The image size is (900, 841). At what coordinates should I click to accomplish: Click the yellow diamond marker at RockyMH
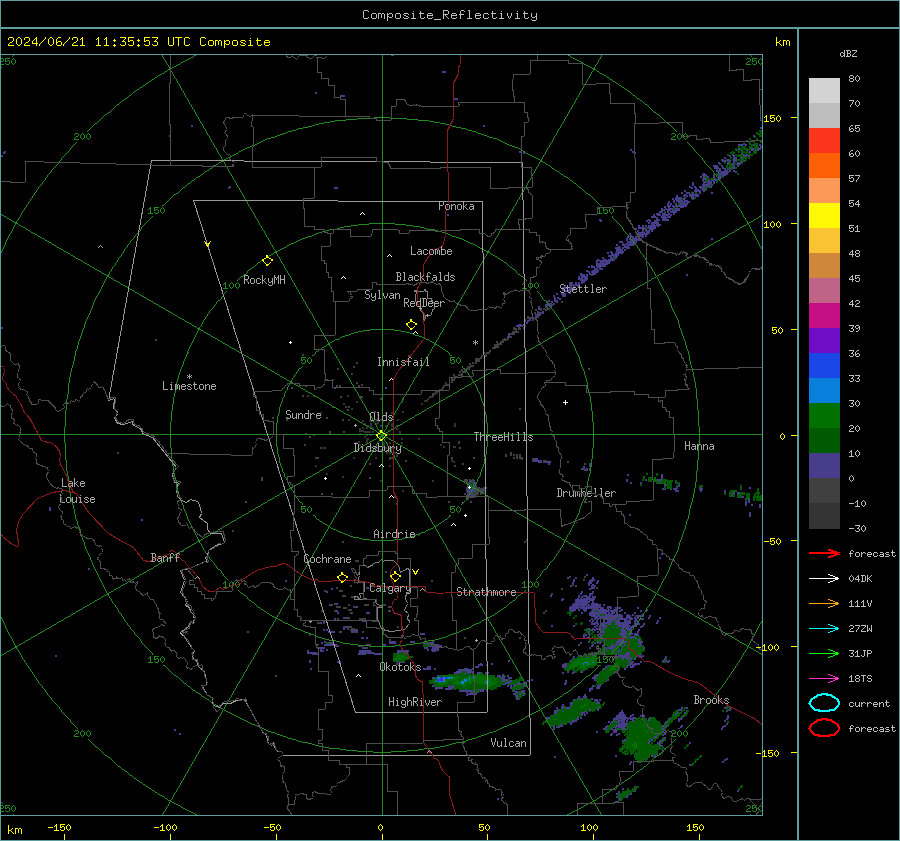[267, 261]
